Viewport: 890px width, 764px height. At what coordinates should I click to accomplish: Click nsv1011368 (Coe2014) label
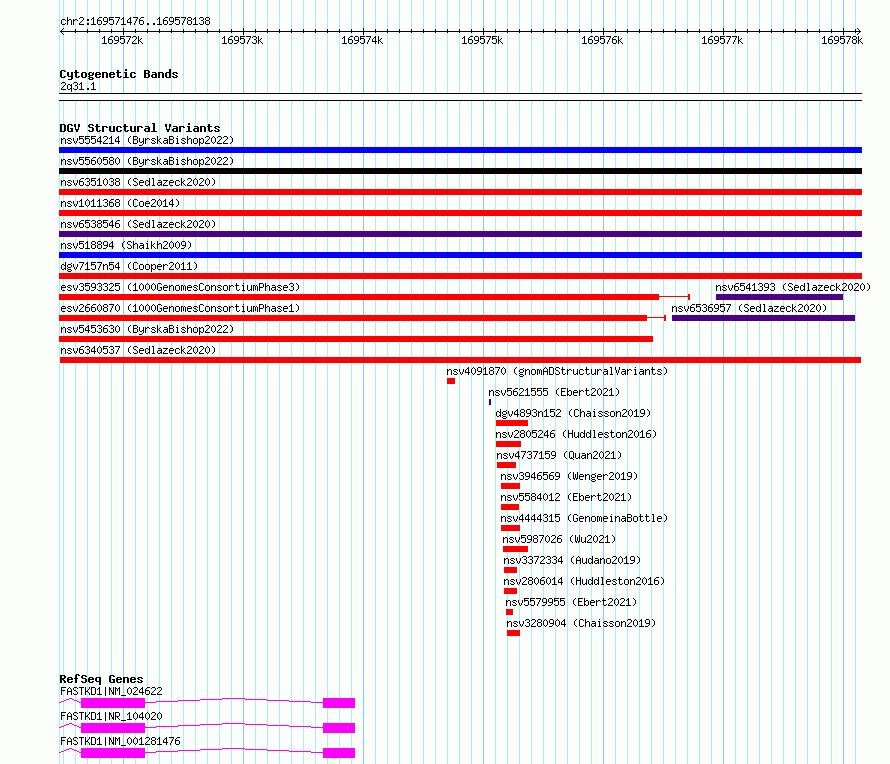[120, 203]
